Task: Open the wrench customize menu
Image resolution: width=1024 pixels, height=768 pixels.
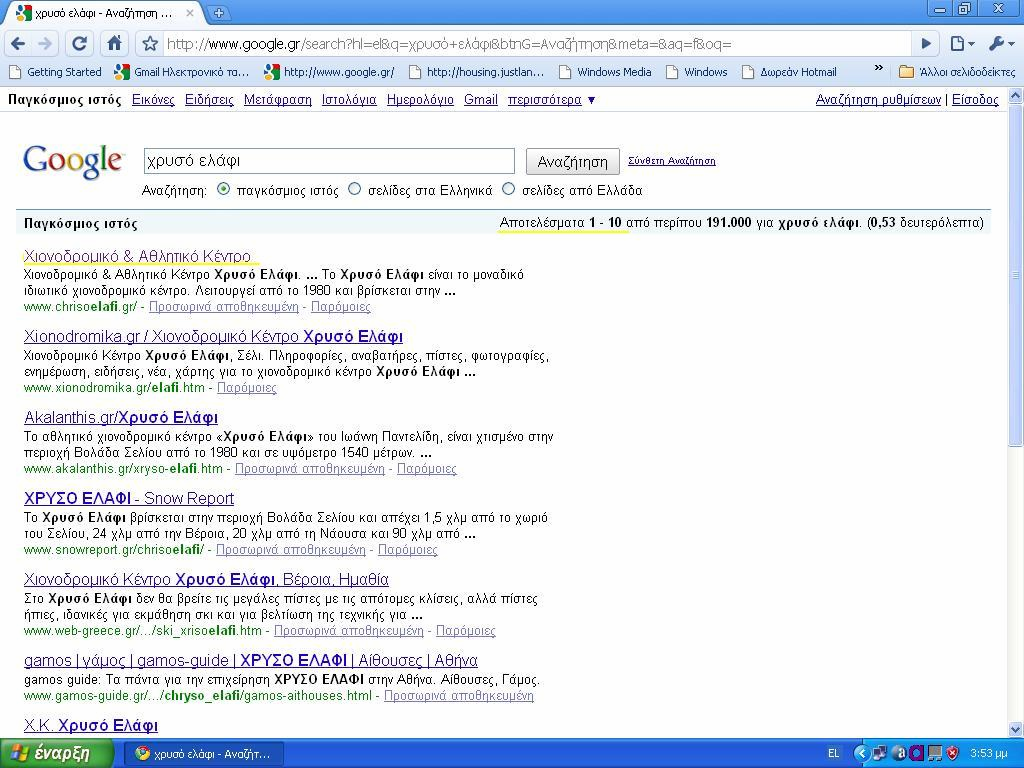Action: (x=1000, y=44)
